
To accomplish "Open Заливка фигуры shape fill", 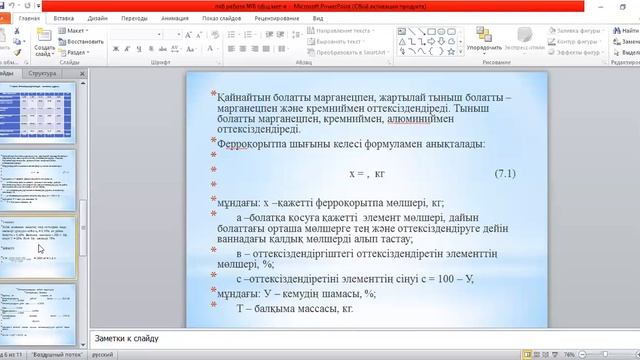I will click(576, 31).
